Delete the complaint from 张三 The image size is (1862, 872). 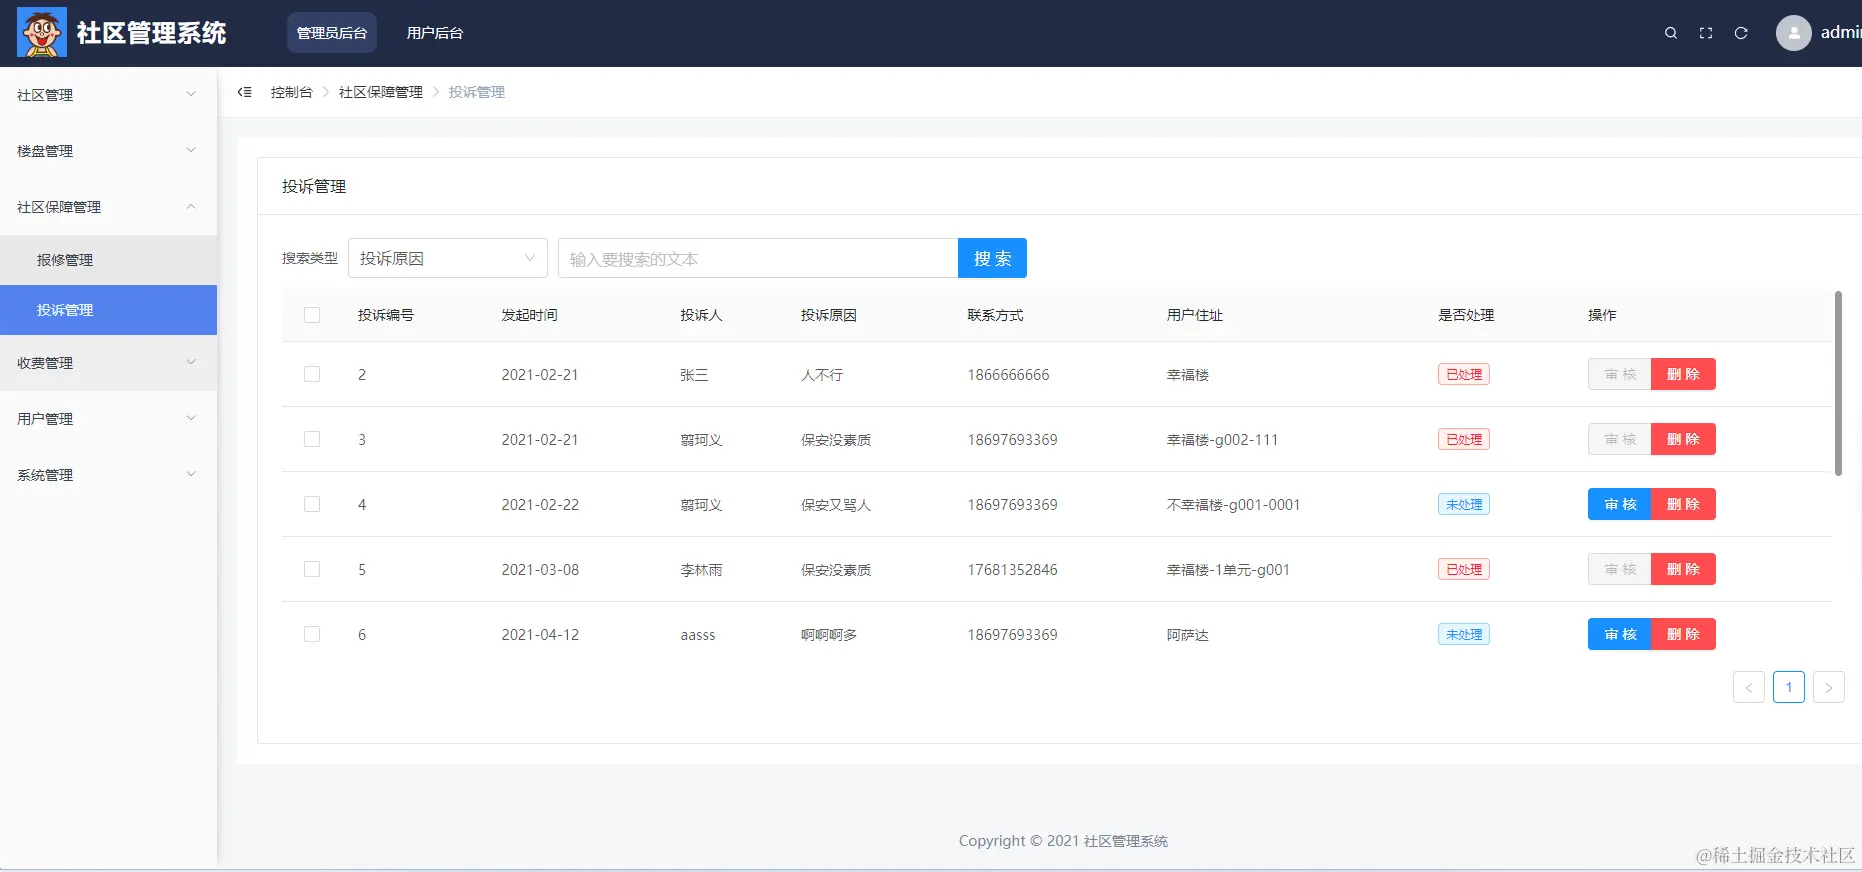click(1684, 374)
